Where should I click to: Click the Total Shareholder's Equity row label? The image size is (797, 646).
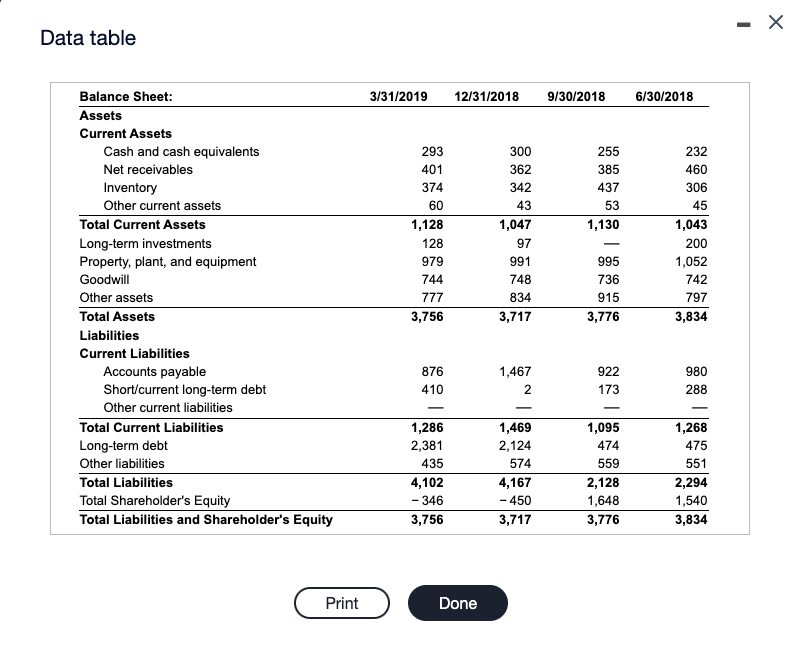155,501
